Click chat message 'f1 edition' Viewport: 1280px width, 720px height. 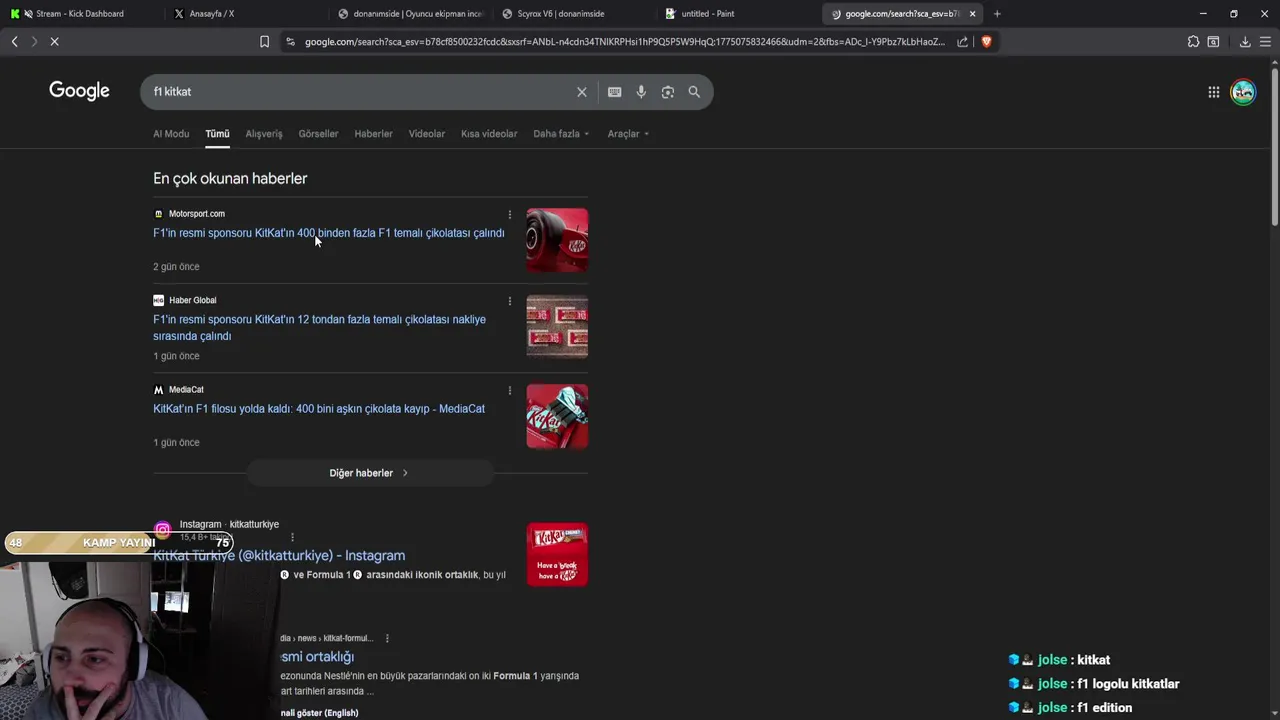click(1105, 708)
